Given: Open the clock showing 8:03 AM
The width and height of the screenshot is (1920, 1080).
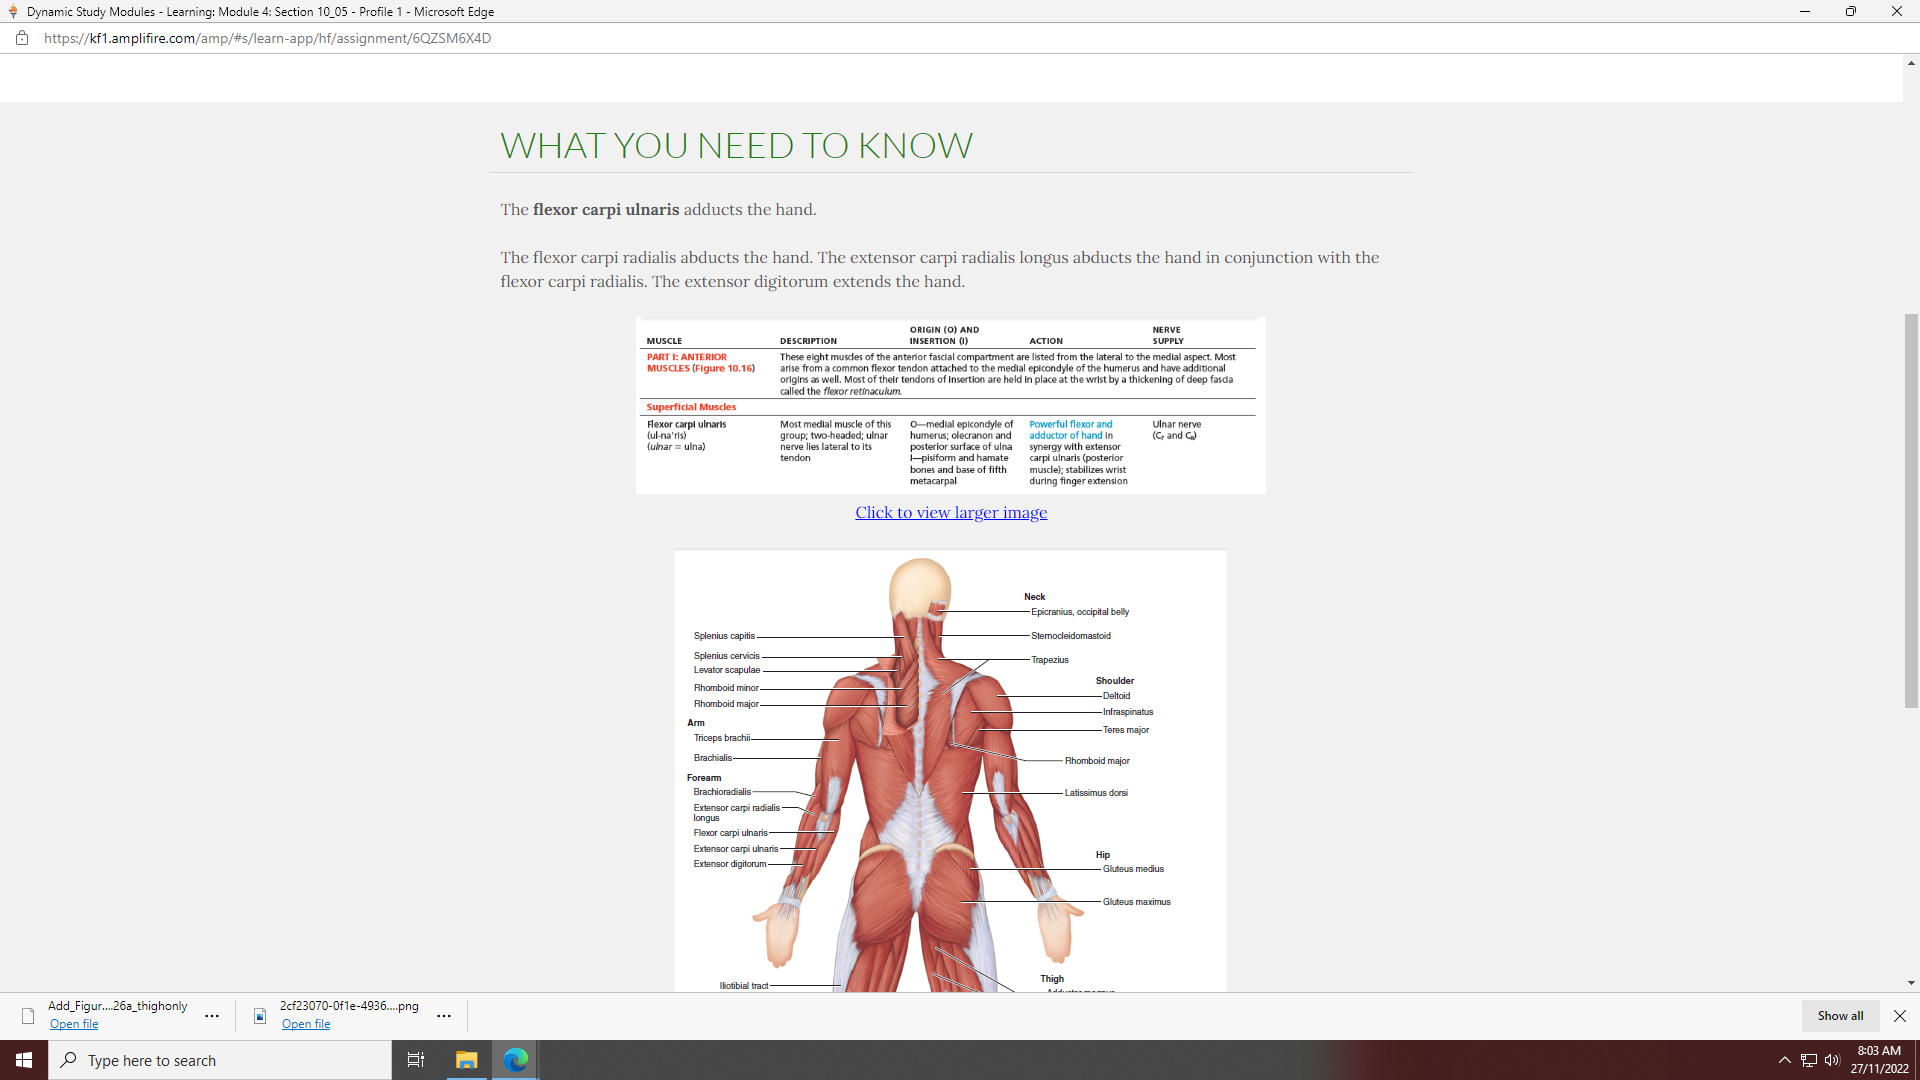Looking at the screenshot, I should tap(1879, 1060).
